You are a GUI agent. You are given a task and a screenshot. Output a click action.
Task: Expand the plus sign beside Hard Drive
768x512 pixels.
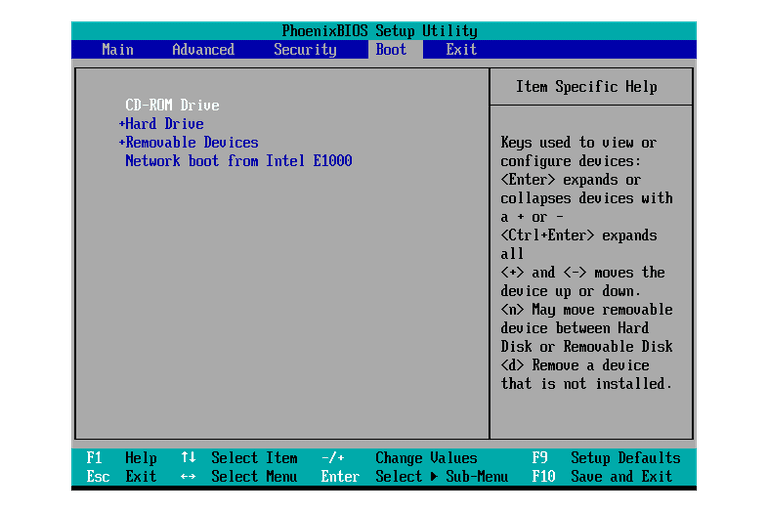point(122,123)
